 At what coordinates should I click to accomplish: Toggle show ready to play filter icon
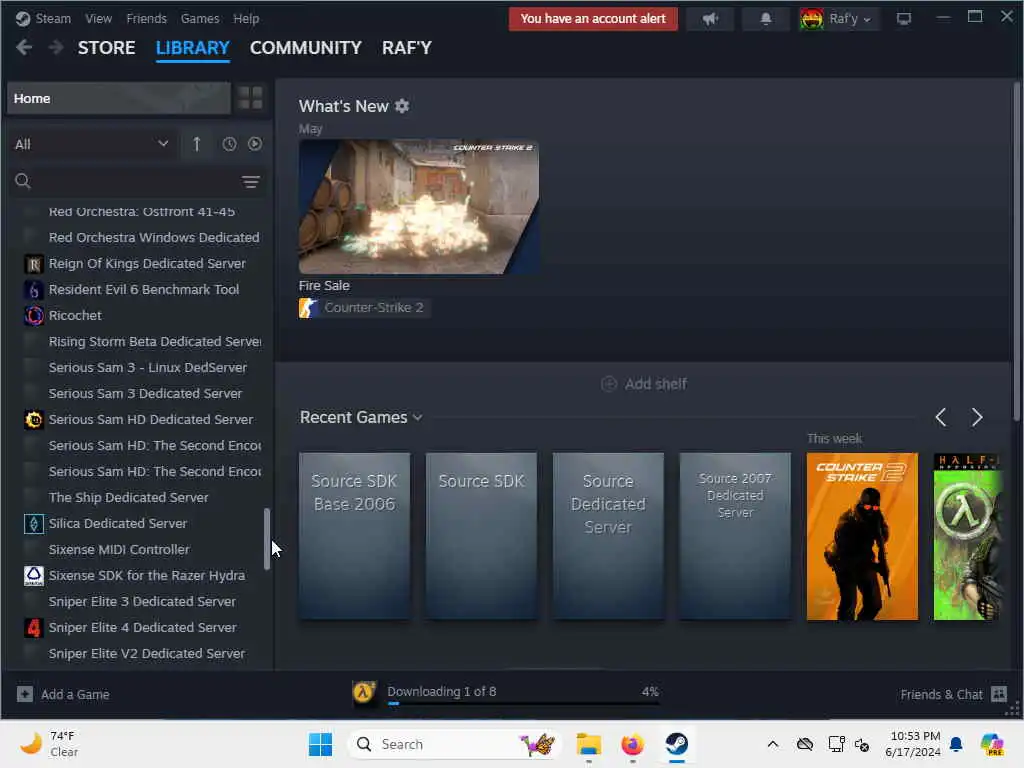pos(255,144)
